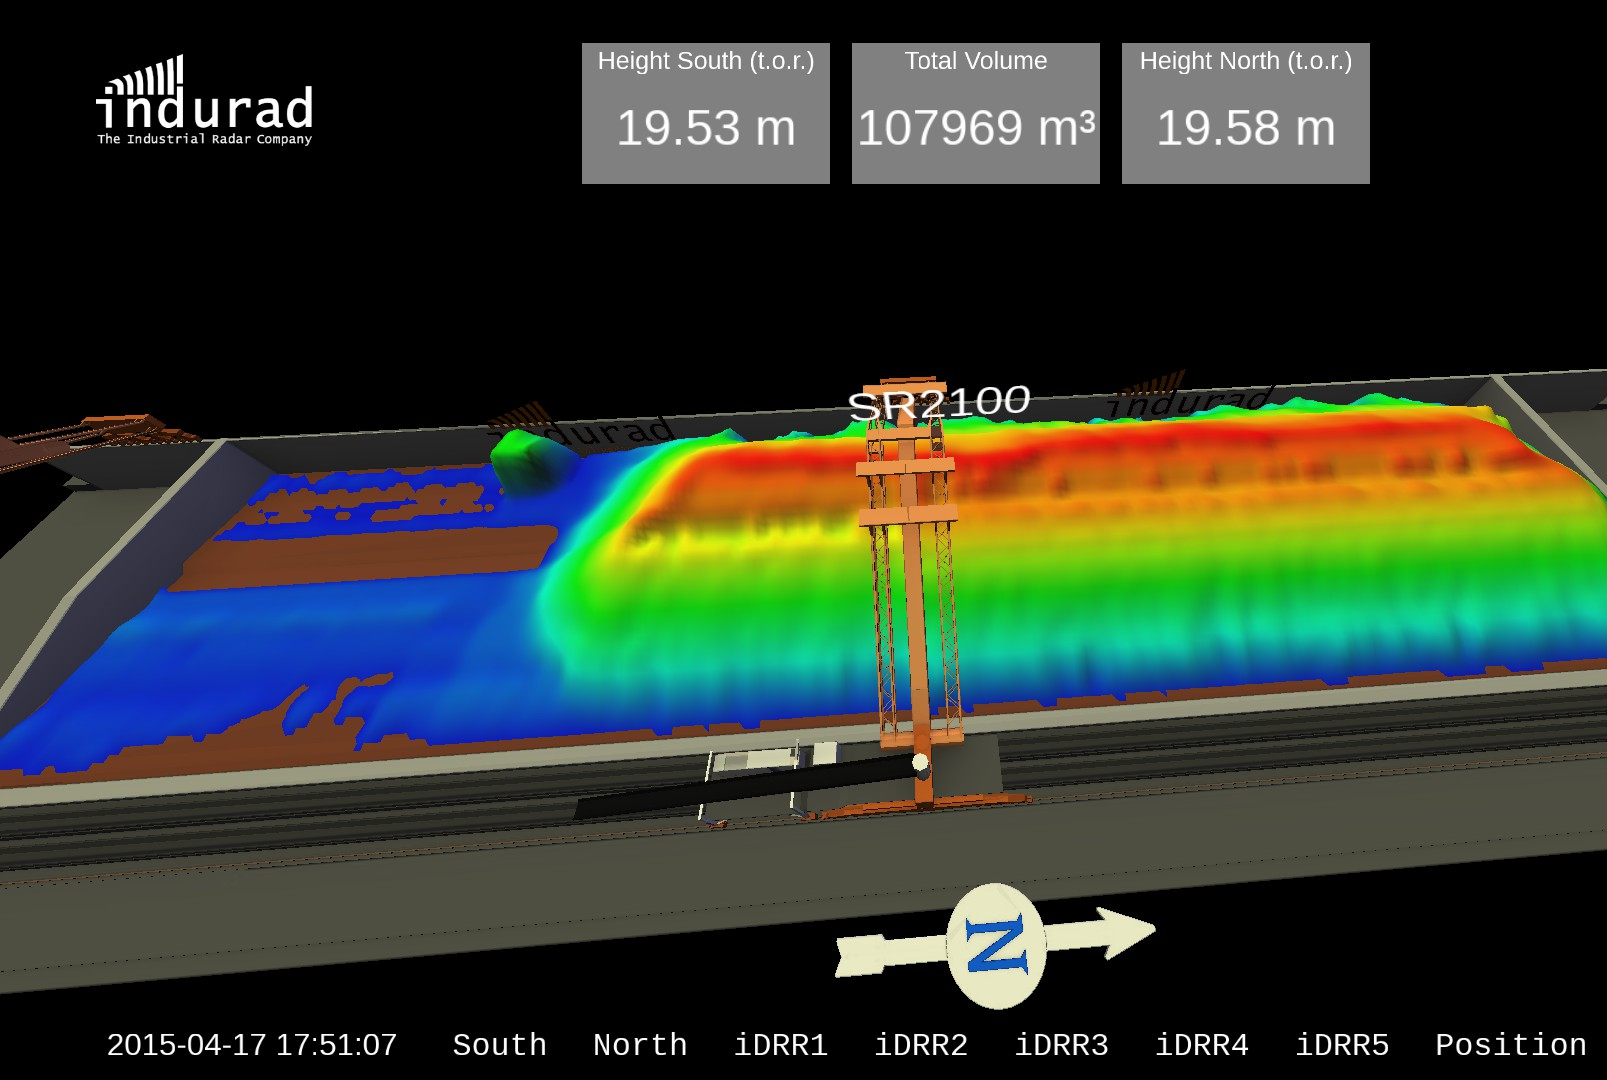Click the radar antenna icon near the stockpile wall

(x=520, y=415)
